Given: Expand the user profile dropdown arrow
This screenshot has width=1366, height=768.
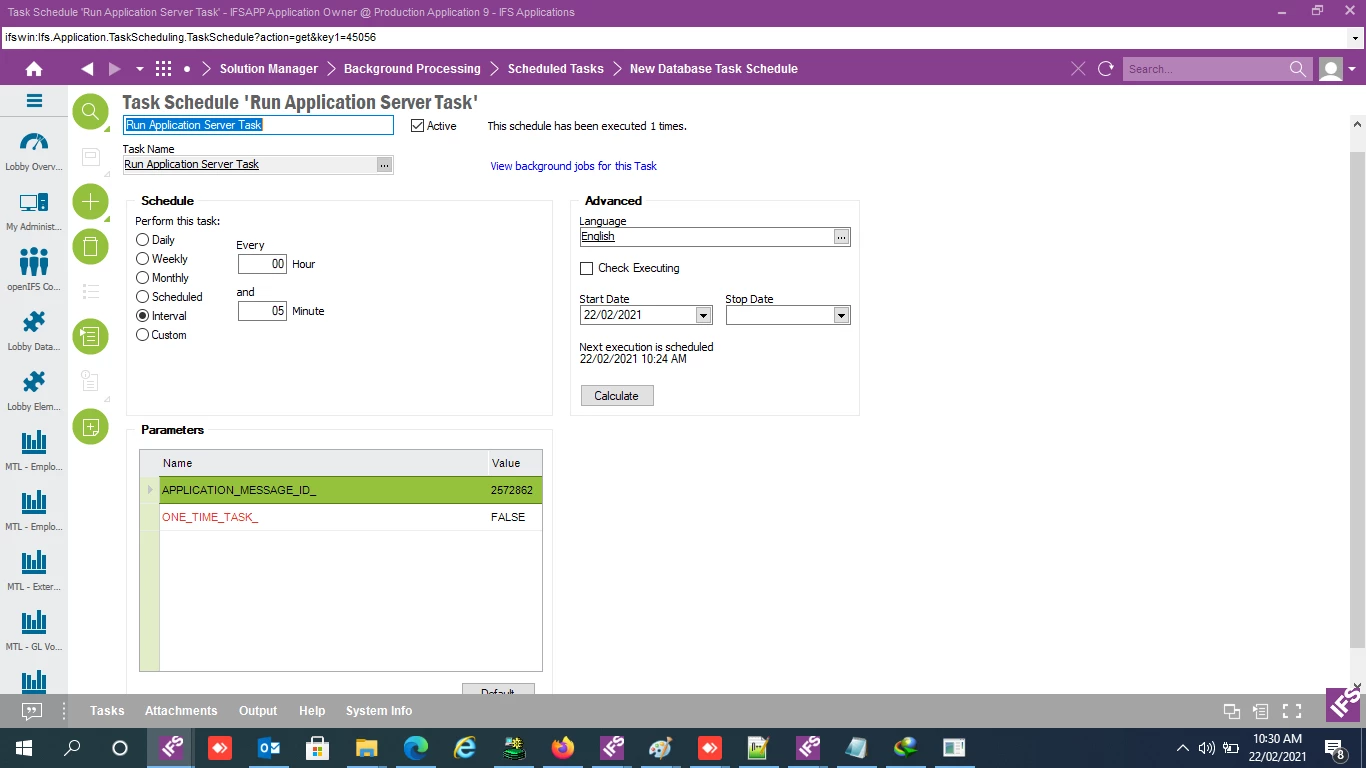Looking at the screenshot, I should tap(1352, 69).
